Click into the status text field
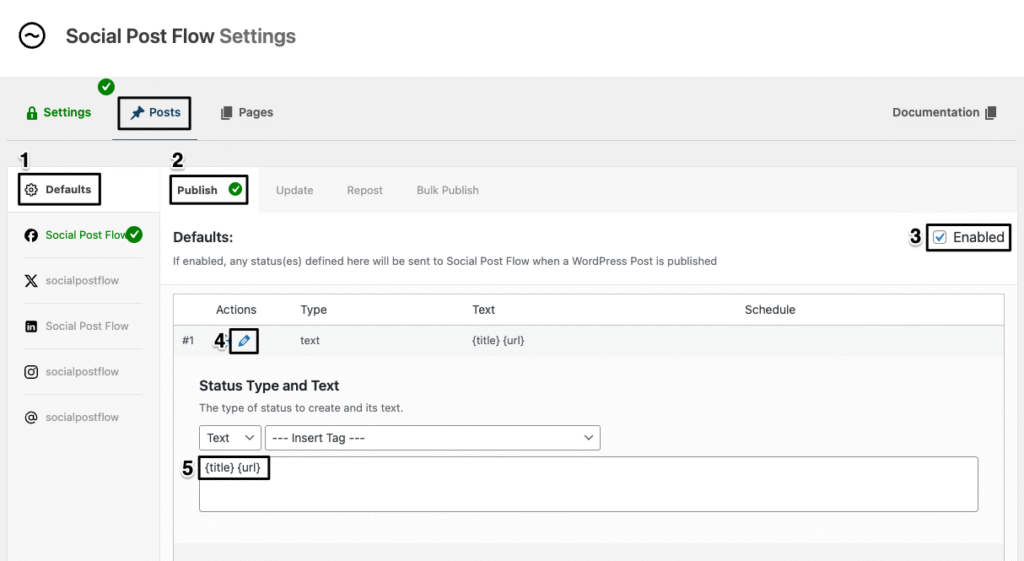 tap(588, 484)
